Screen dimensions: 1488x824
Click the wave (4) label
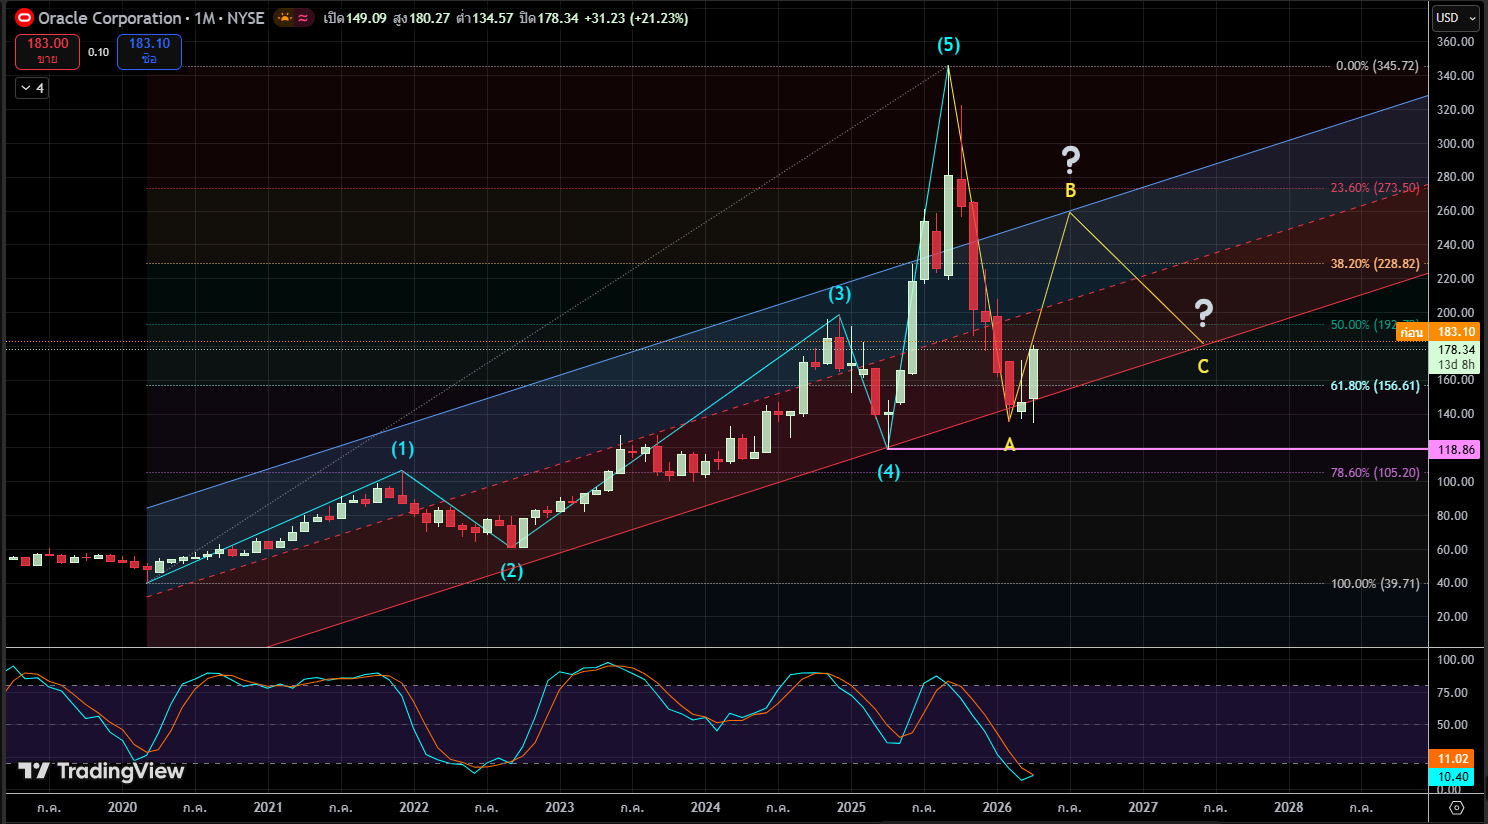[x=888, y=472]
